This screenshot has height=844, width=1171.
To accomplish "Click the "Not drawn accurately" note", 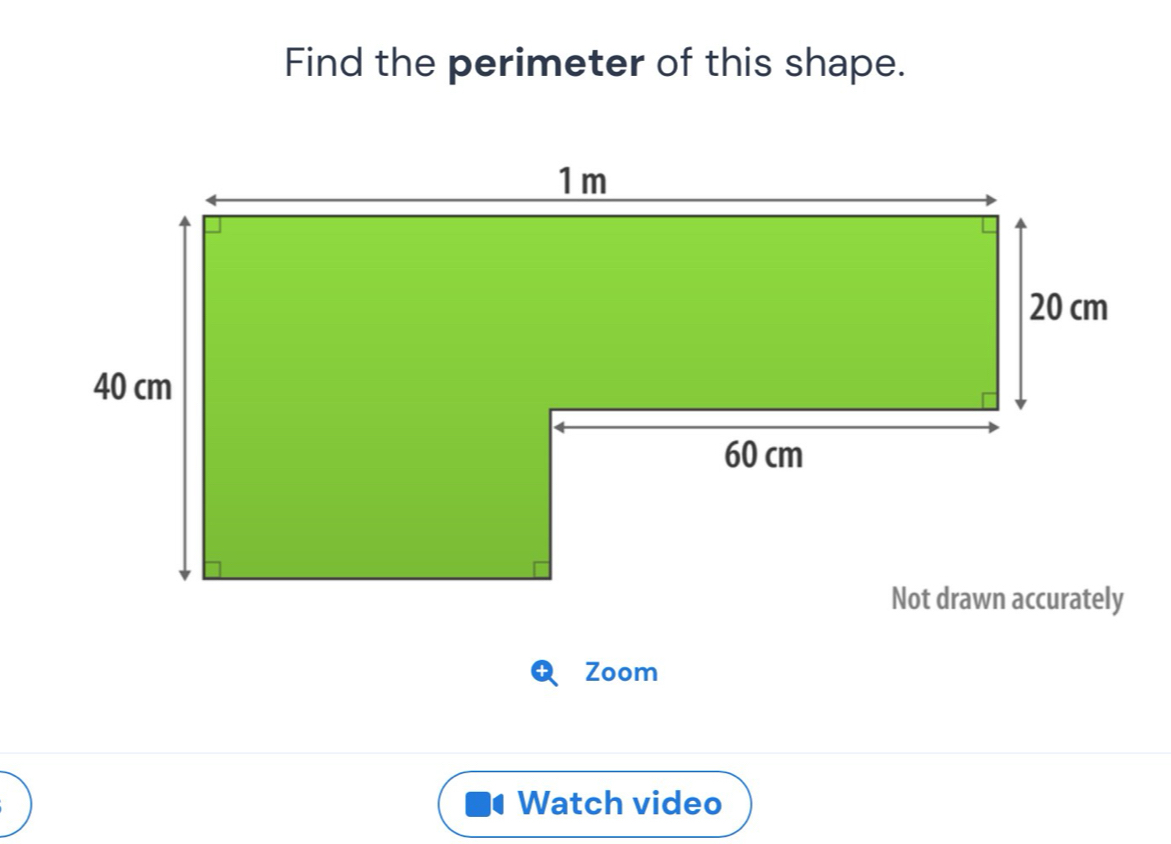I will tap(1007, 600).
